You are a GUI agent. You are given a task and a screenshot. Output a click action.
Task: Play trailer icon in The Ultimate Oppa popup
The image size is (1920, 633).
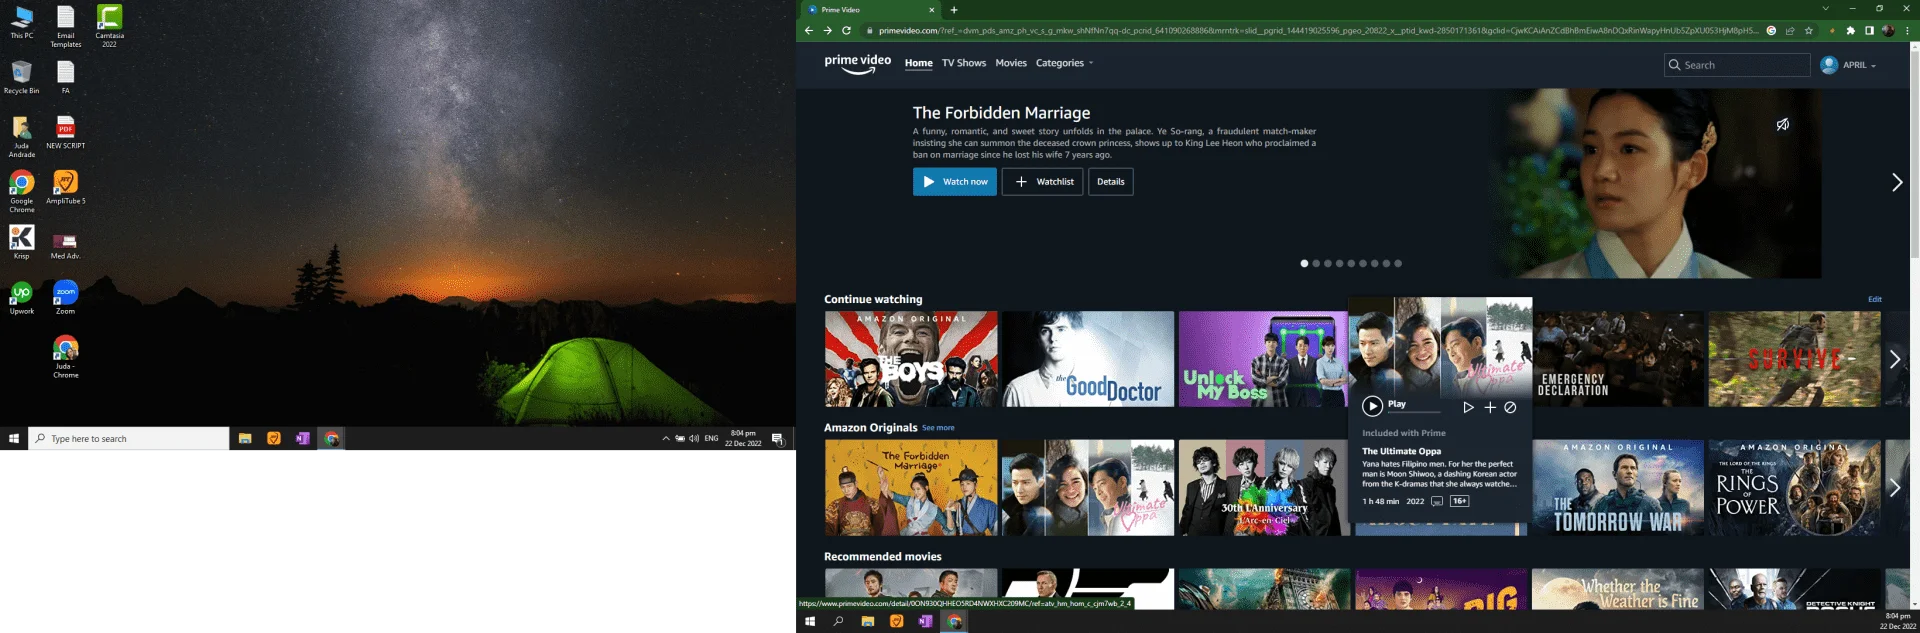(x=1468, y=407)
